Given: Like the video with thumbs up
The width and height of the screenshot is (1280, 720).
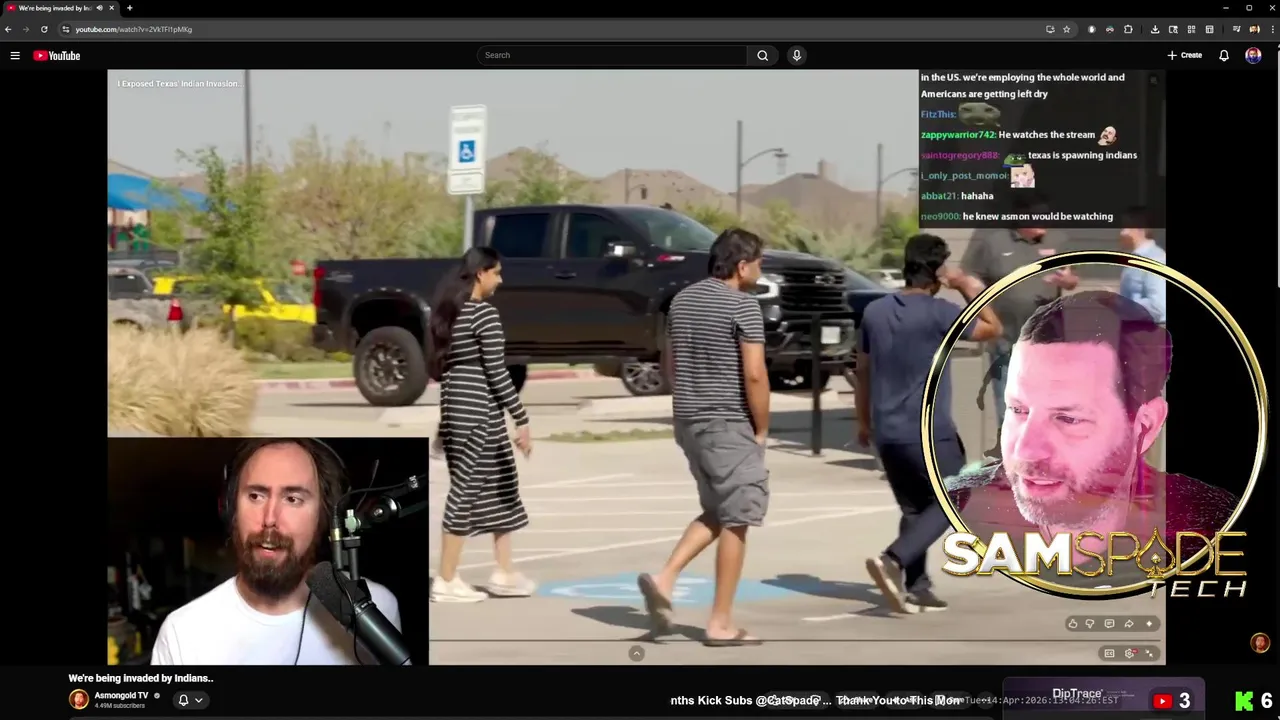Looking at the screenshot, I should click(1073, 624).
